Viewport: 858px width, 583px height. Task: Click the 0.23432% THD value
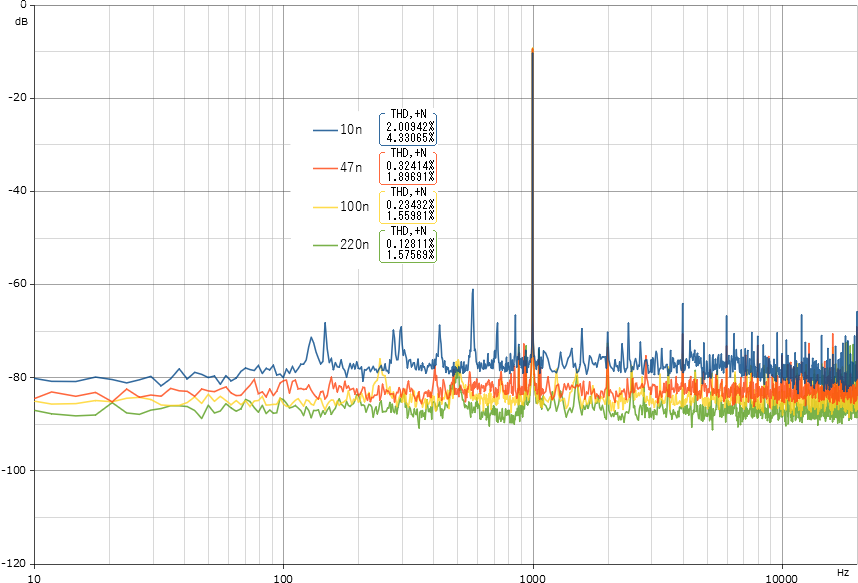410,205
